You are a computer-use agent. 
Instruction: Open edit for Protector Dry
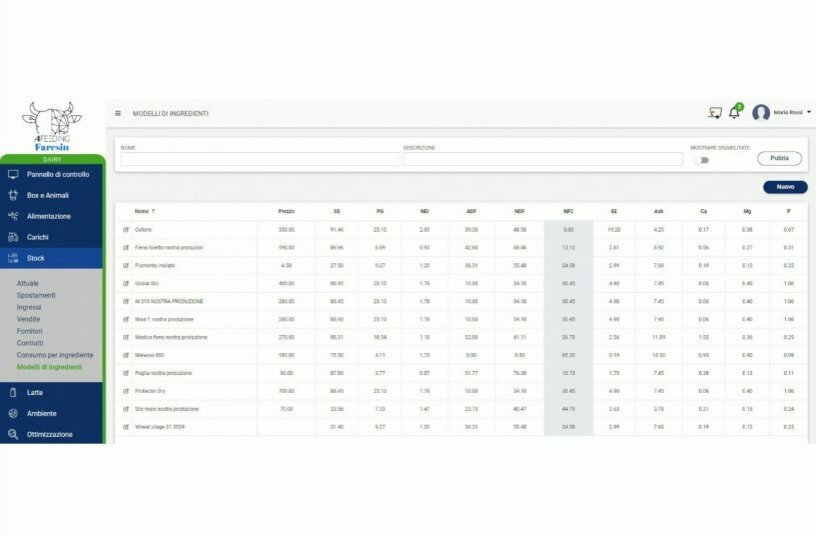[126, 391]
